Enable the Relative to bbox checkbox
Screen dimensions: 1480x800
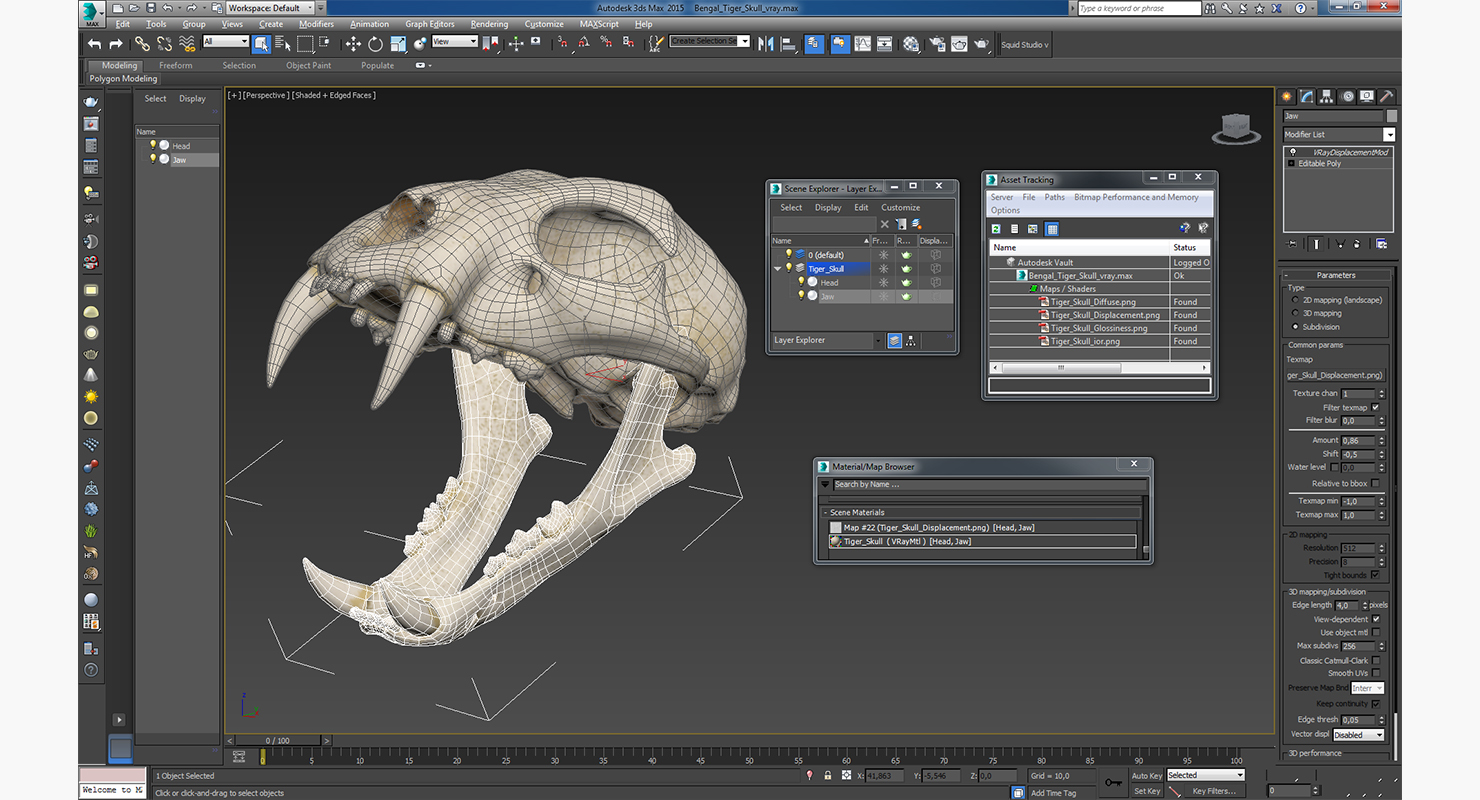coord(1376,483)
